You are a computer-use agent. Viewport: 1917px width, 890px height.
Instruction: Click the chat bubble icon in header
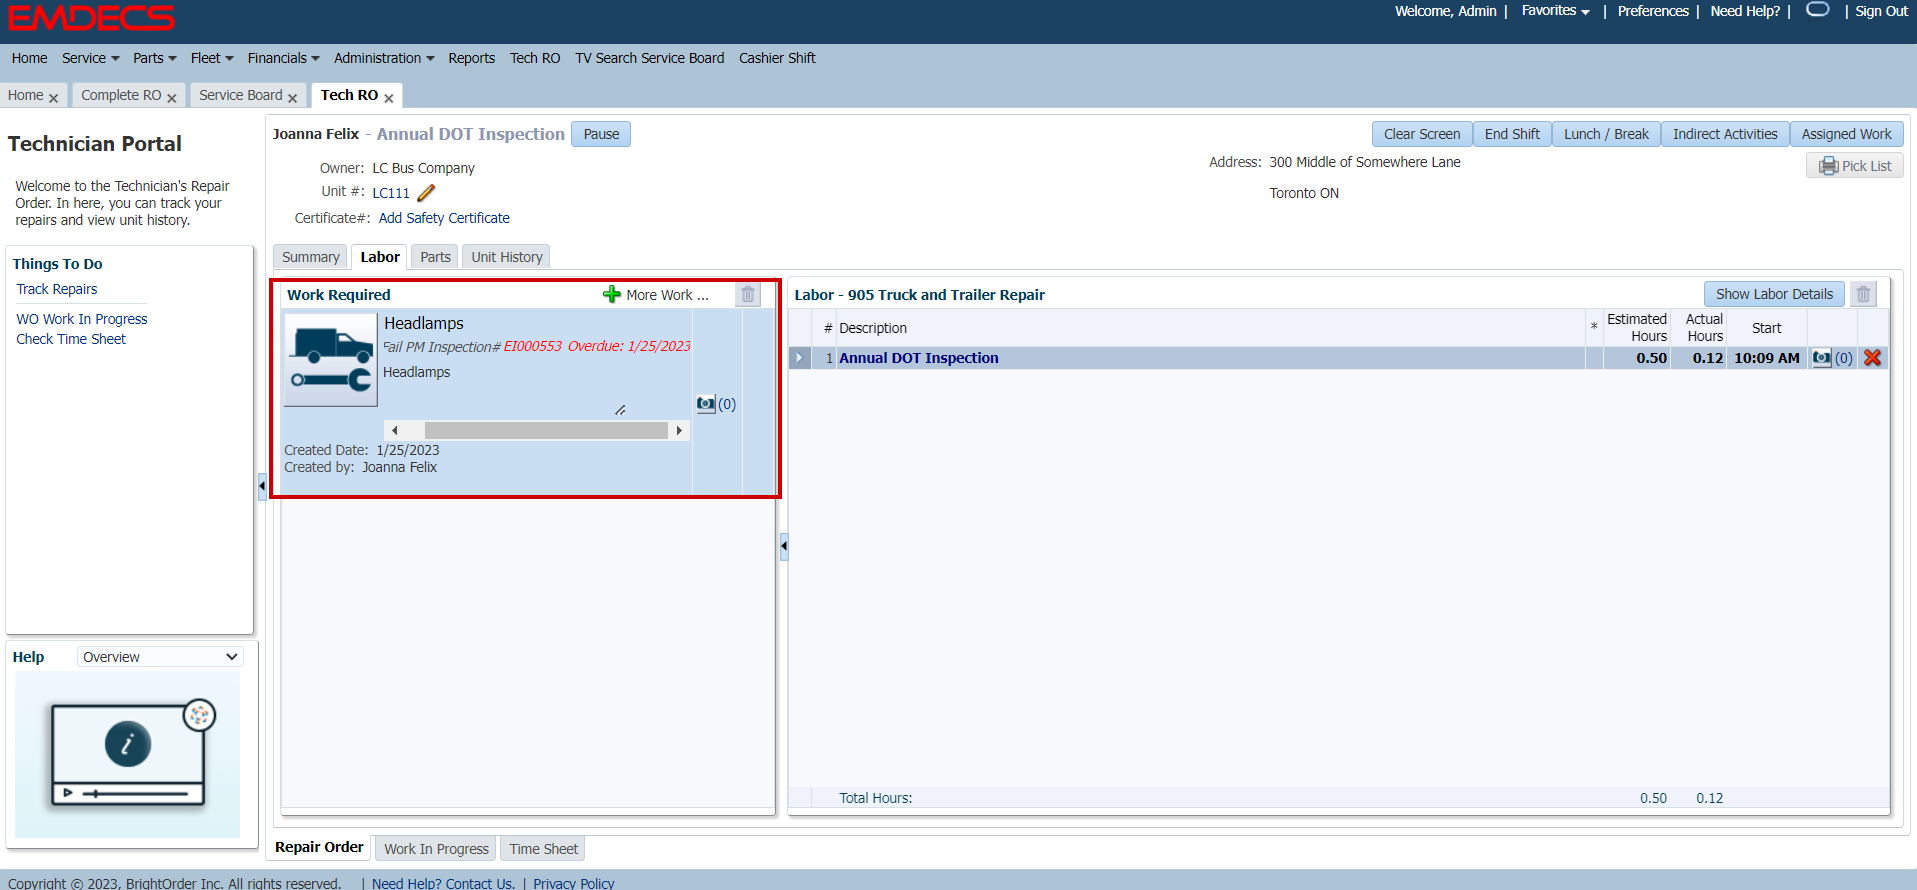[x=1818, y=10]
